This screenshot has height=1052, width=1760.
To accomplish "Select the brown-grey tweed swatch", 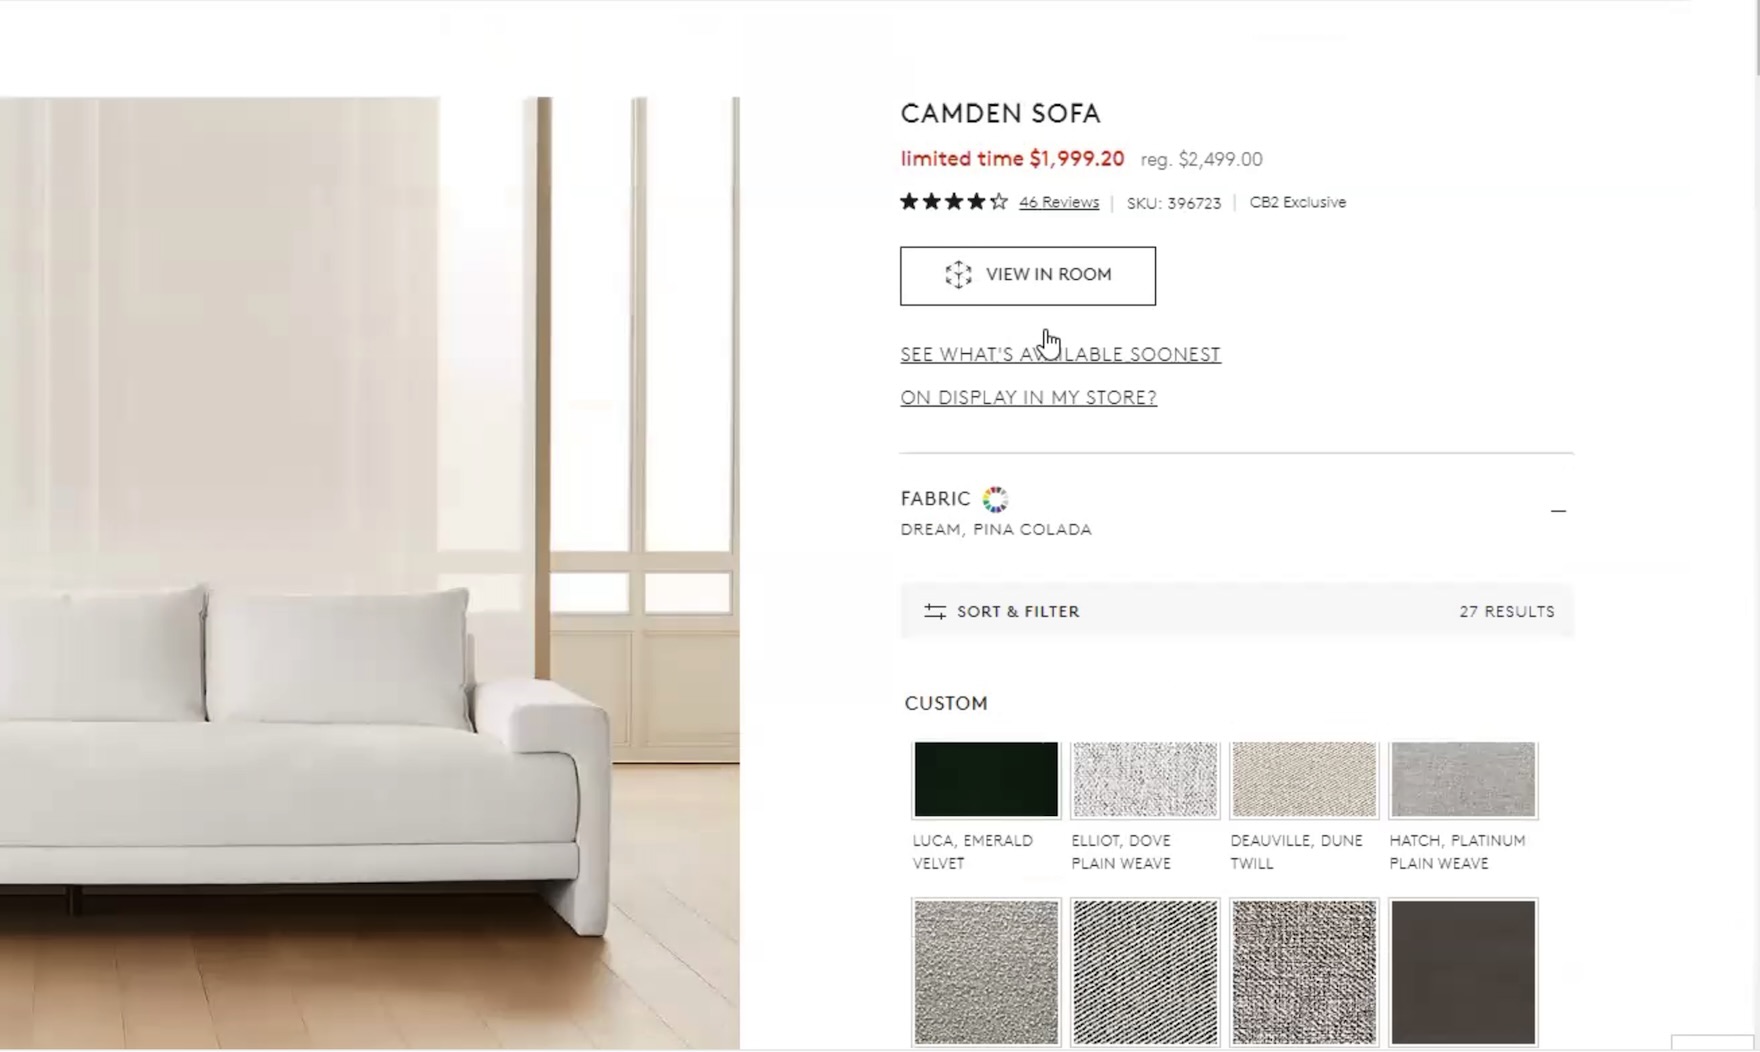I will (1304, 972).
